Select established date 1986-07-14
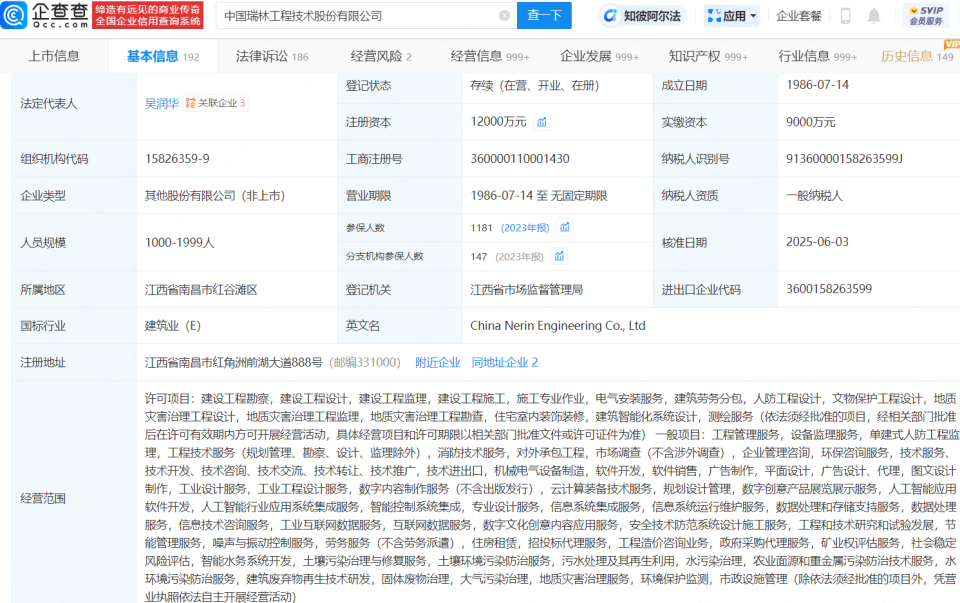Screen dimensions: 960x603 (x=817, y=84)
